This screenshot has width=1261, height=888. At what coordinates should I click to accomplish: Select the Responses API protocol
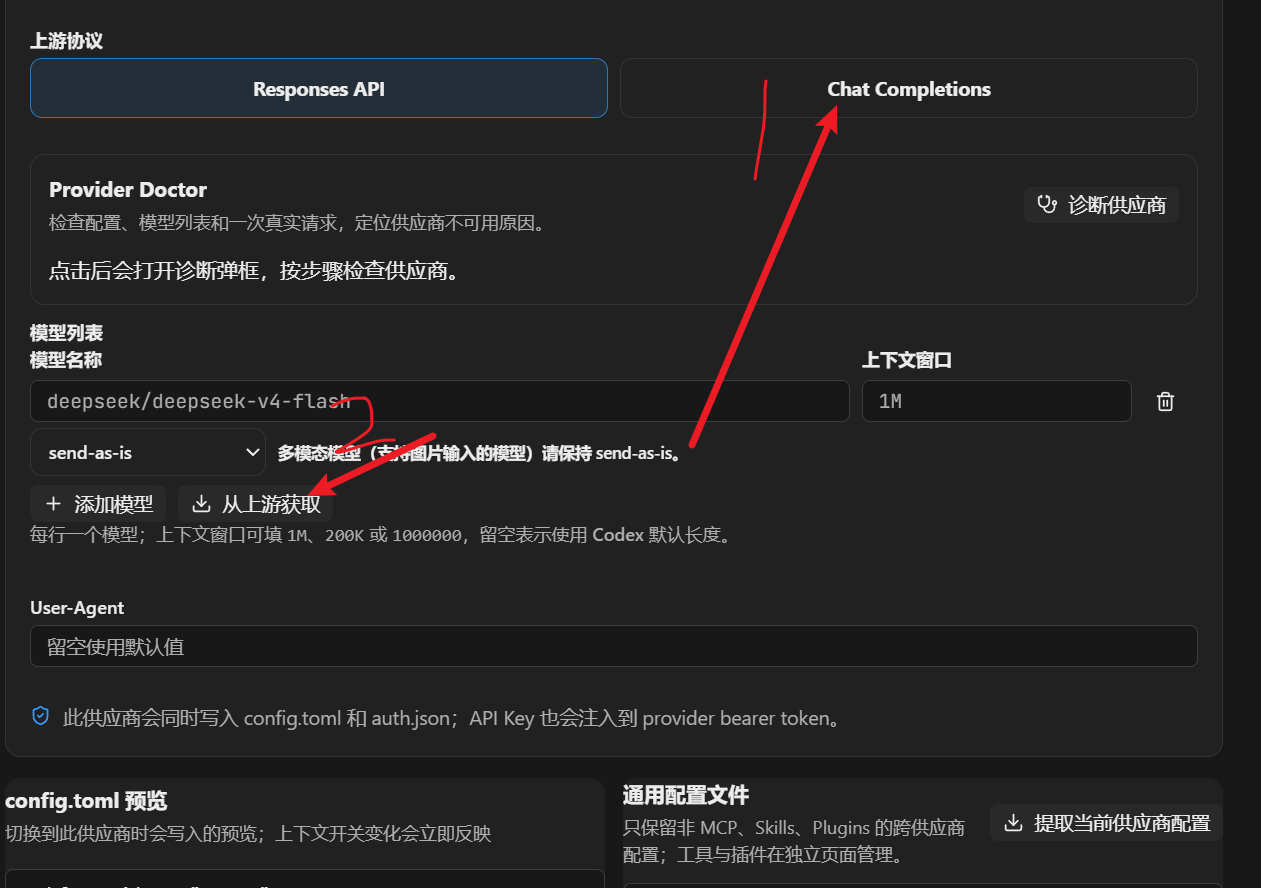pyautogui.click(x=318, y=88)
